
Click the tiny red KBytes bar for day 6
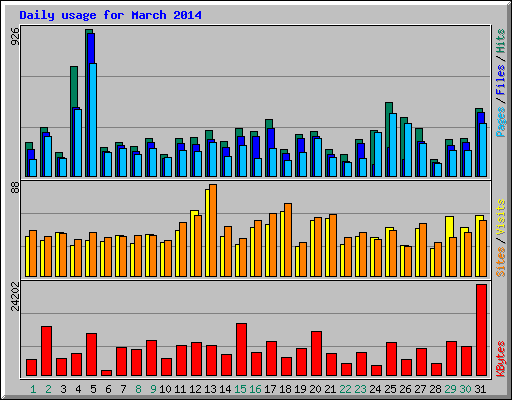[x=106, y=373]
